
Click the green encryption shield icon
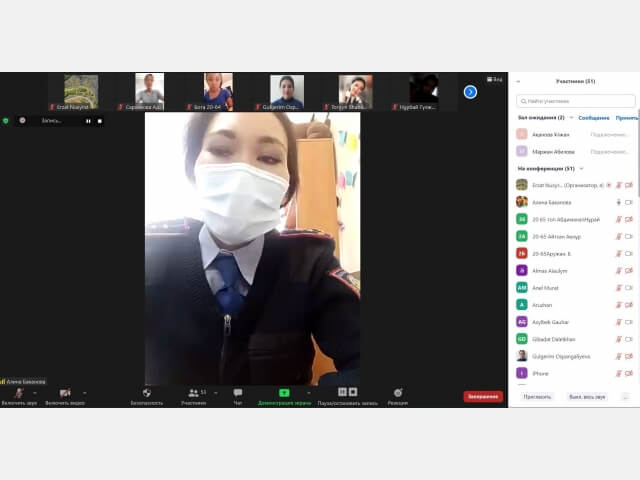(6, 121)
